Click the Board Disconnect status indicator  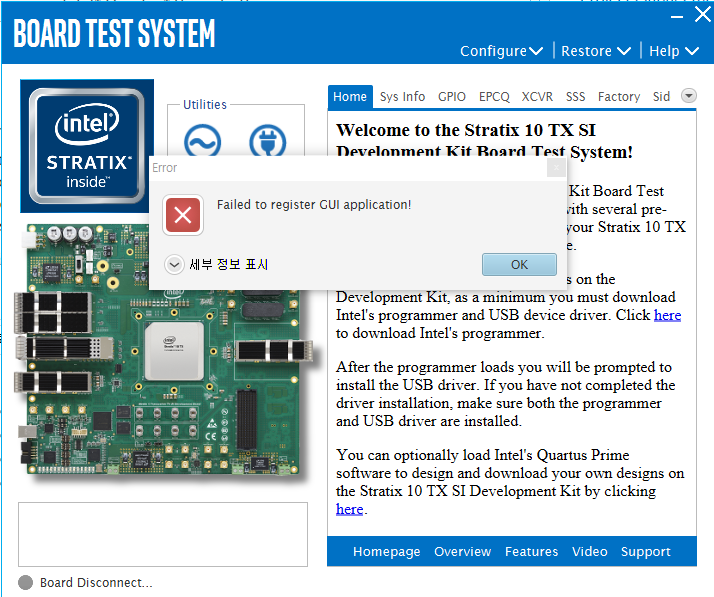(26, 582)
